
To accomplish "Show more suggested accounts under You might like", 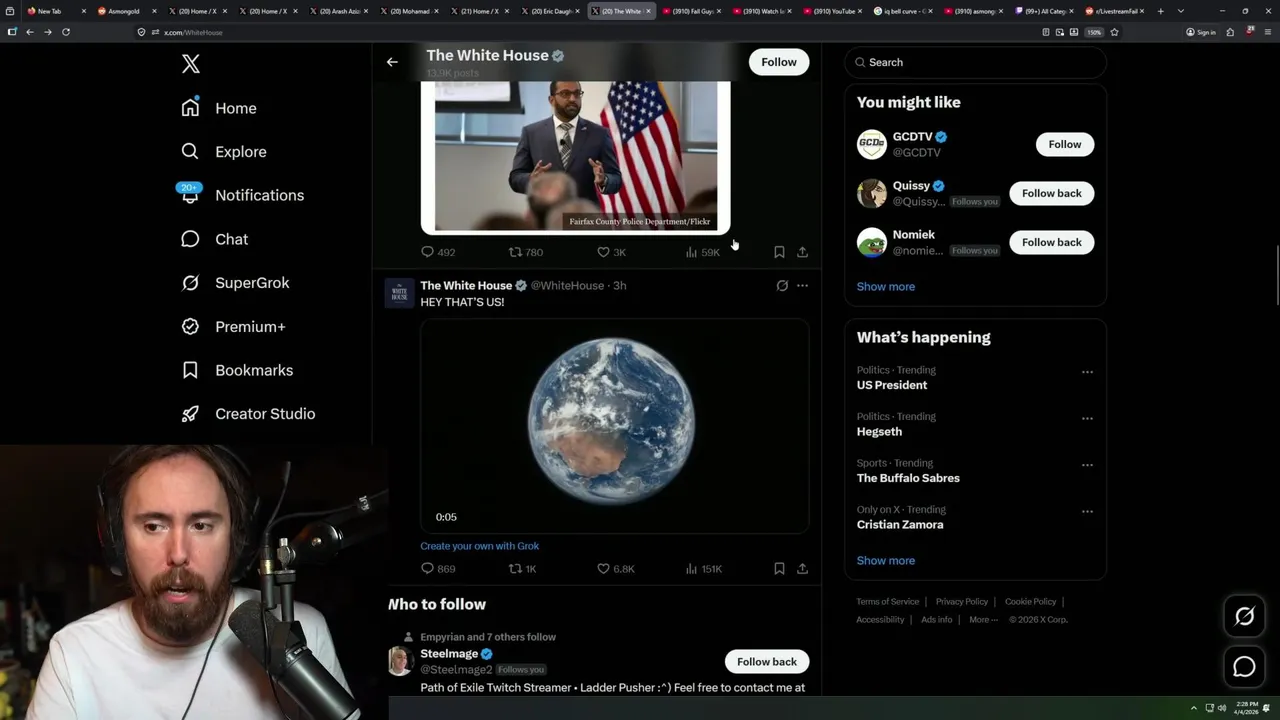I will click(885, 287).
